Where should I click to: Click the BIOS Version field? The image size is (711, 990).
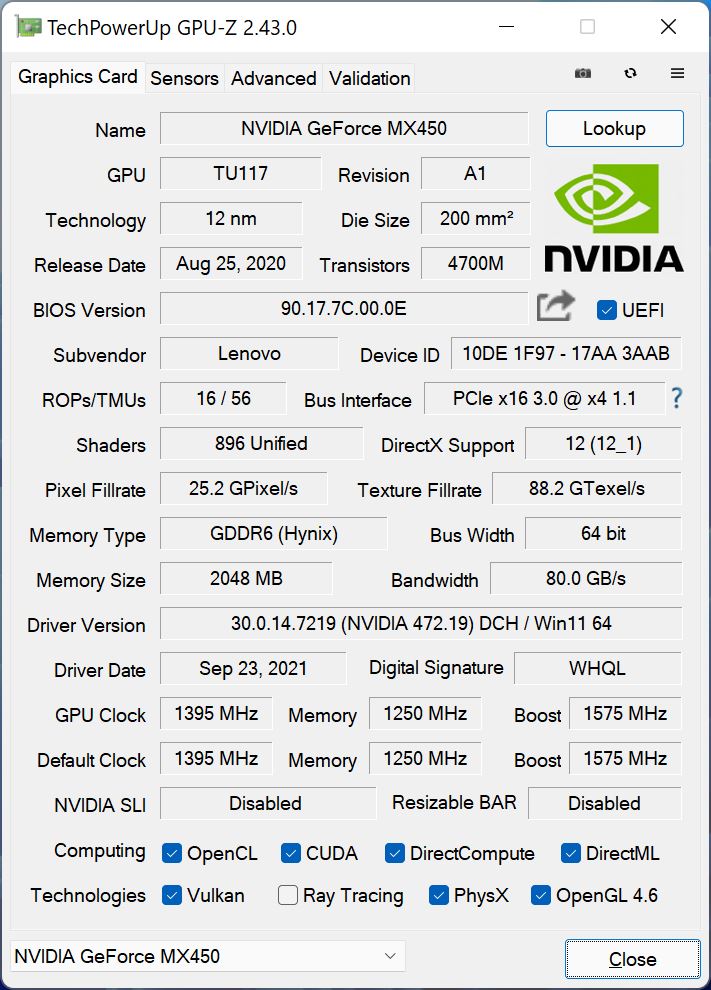coord(343,308)
